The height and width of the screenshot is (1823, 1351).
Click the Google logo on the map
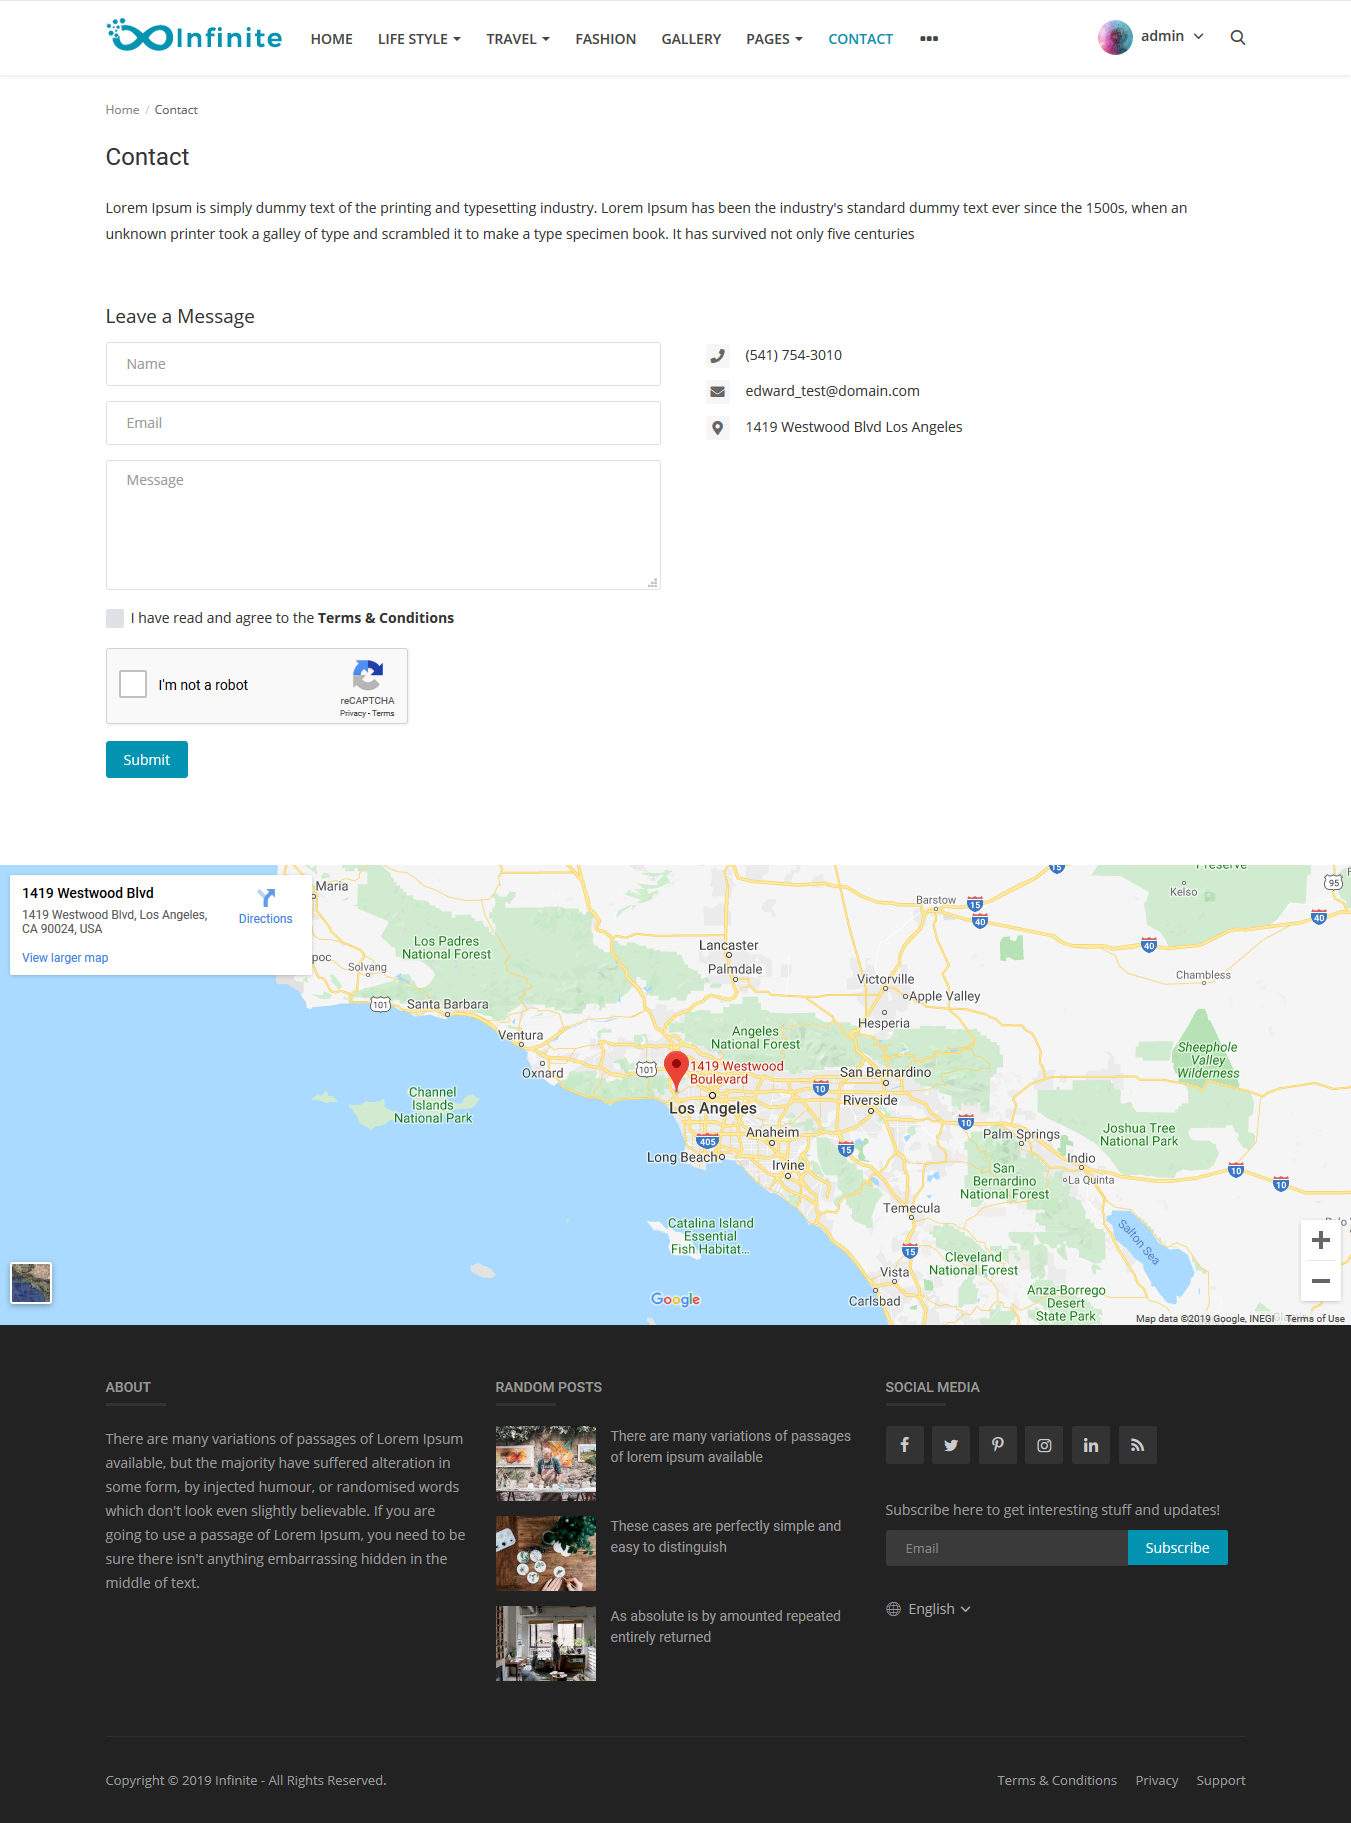tap(676, 1299)
